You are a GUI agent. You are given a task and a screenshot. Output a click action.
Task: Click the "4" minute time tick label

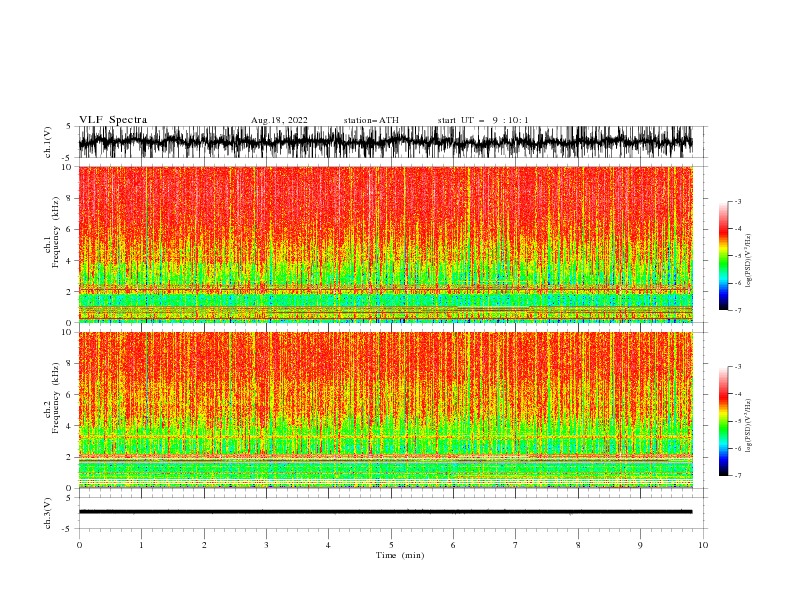(328, 545)
